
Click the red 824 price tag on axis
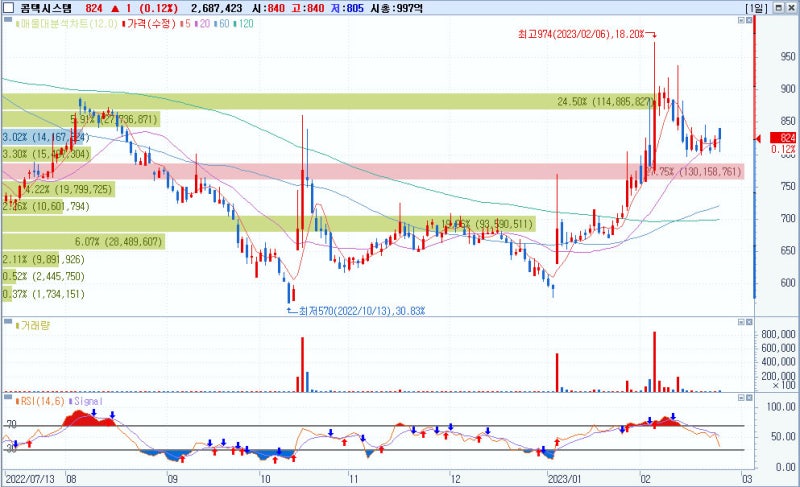coord(783,138)
